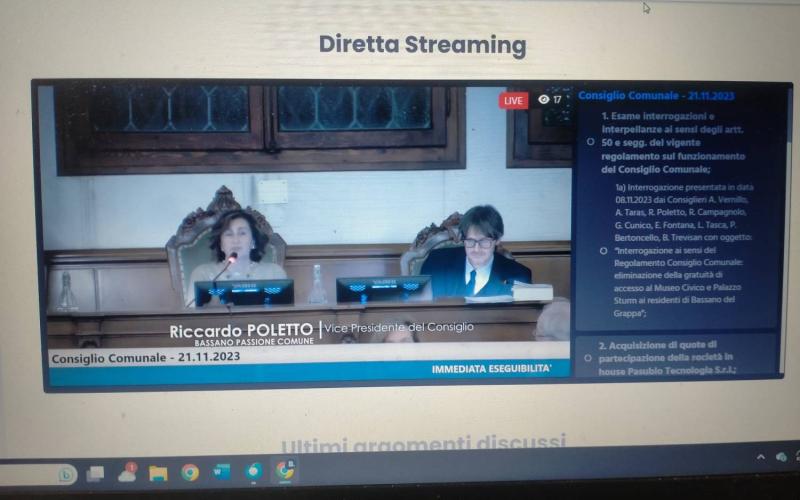This screenshot has width=800, height=500.
Task: Select sub-item 1a Interrogazione bullet
Action: point(603,251)
